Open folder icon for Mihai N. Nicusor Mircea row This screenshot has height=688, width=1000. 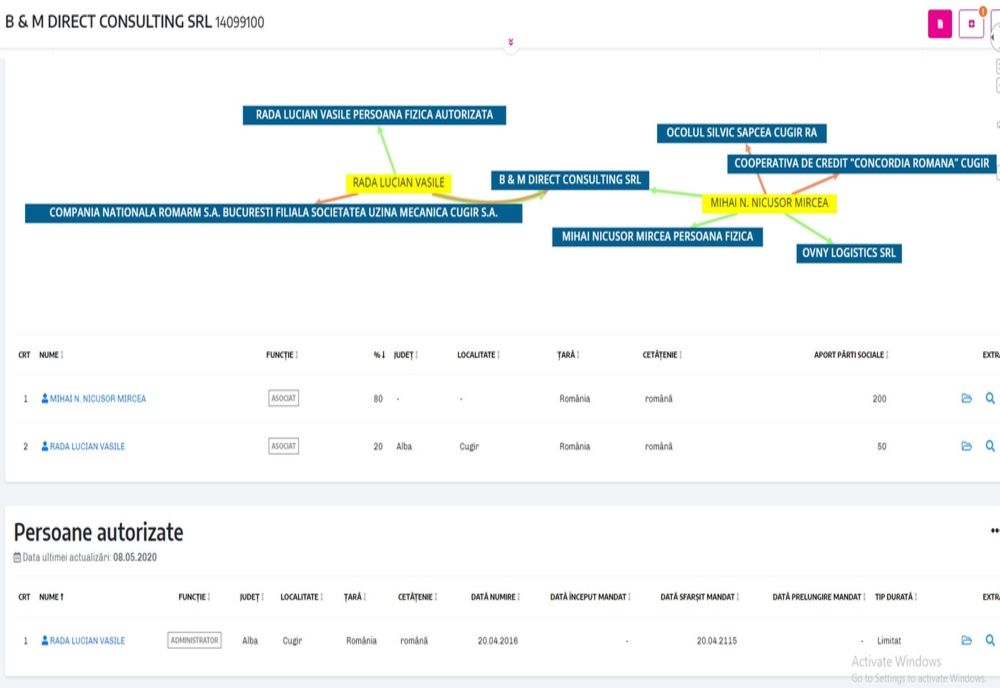click(x=966, y=399)
